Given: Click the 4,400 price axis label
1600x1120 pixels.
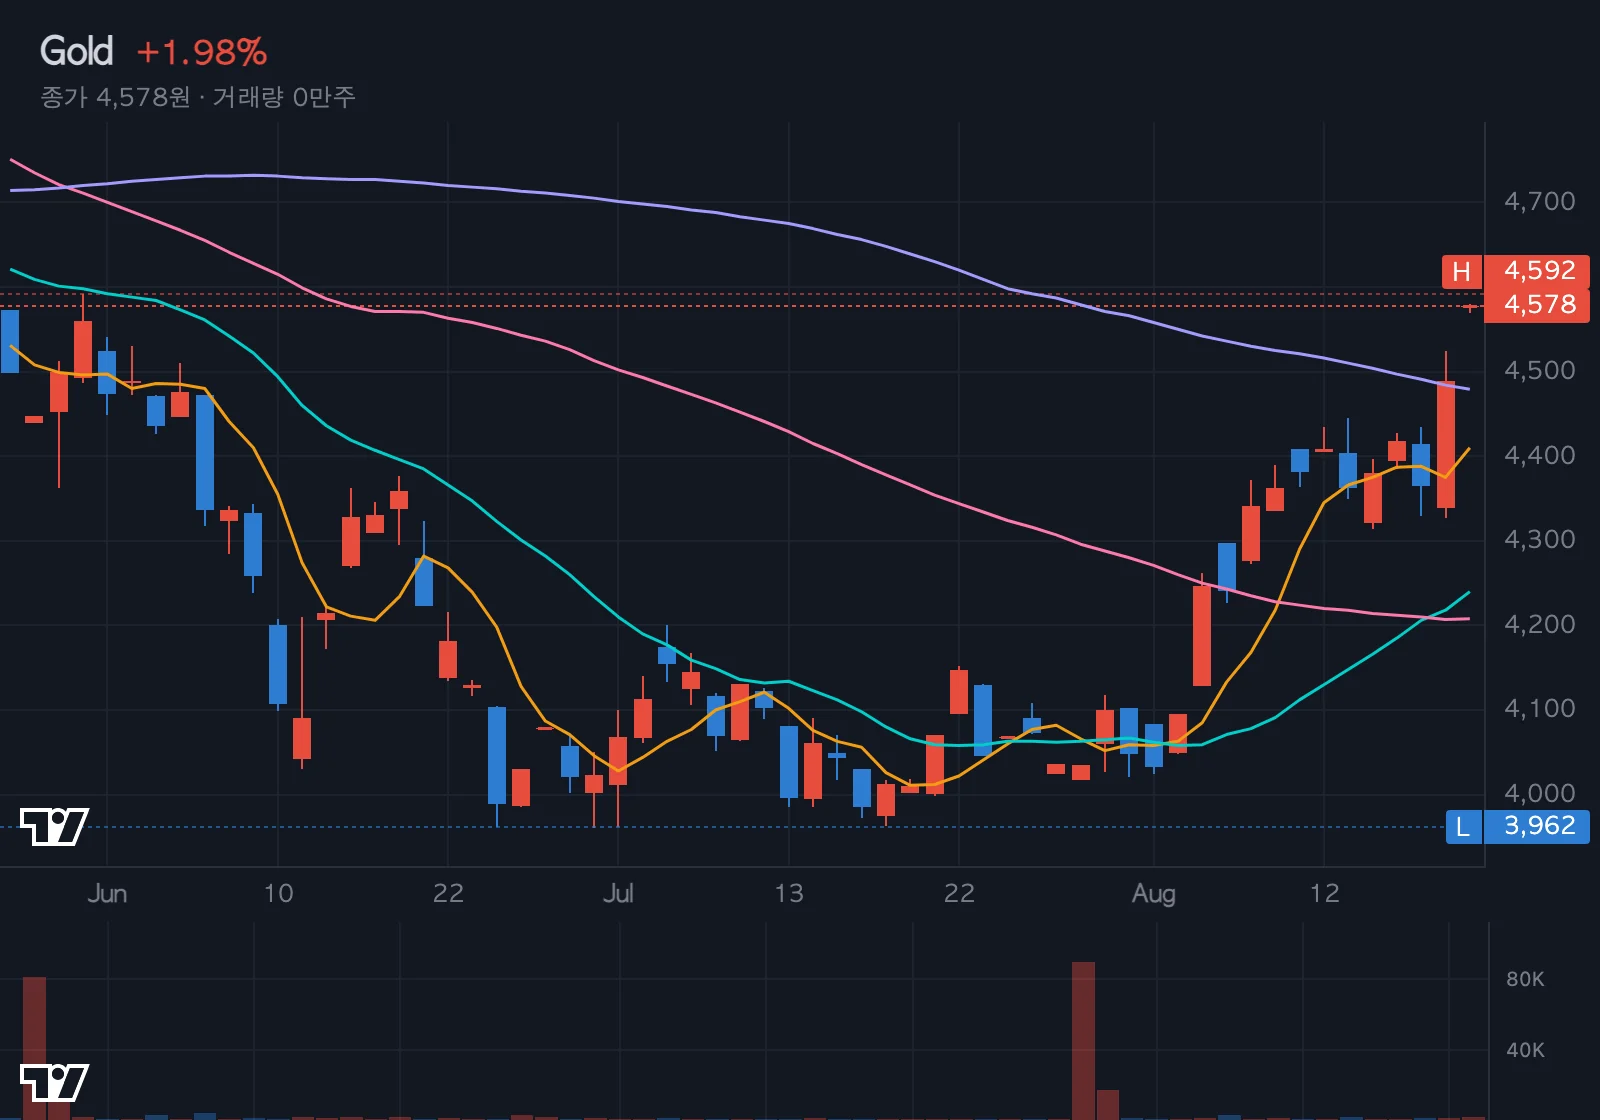Looking at the screenshot, I should [1539, 456].
